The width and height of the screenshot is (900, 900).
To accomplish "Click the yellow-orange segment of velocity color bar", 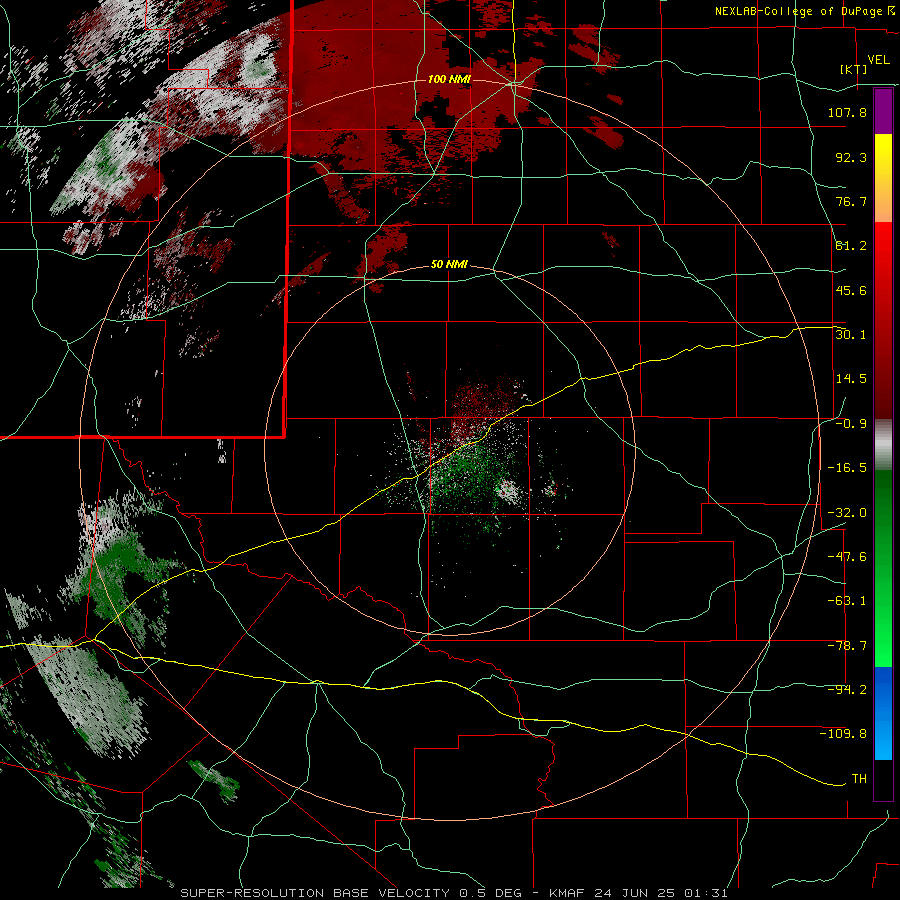I will click(883, 179).
